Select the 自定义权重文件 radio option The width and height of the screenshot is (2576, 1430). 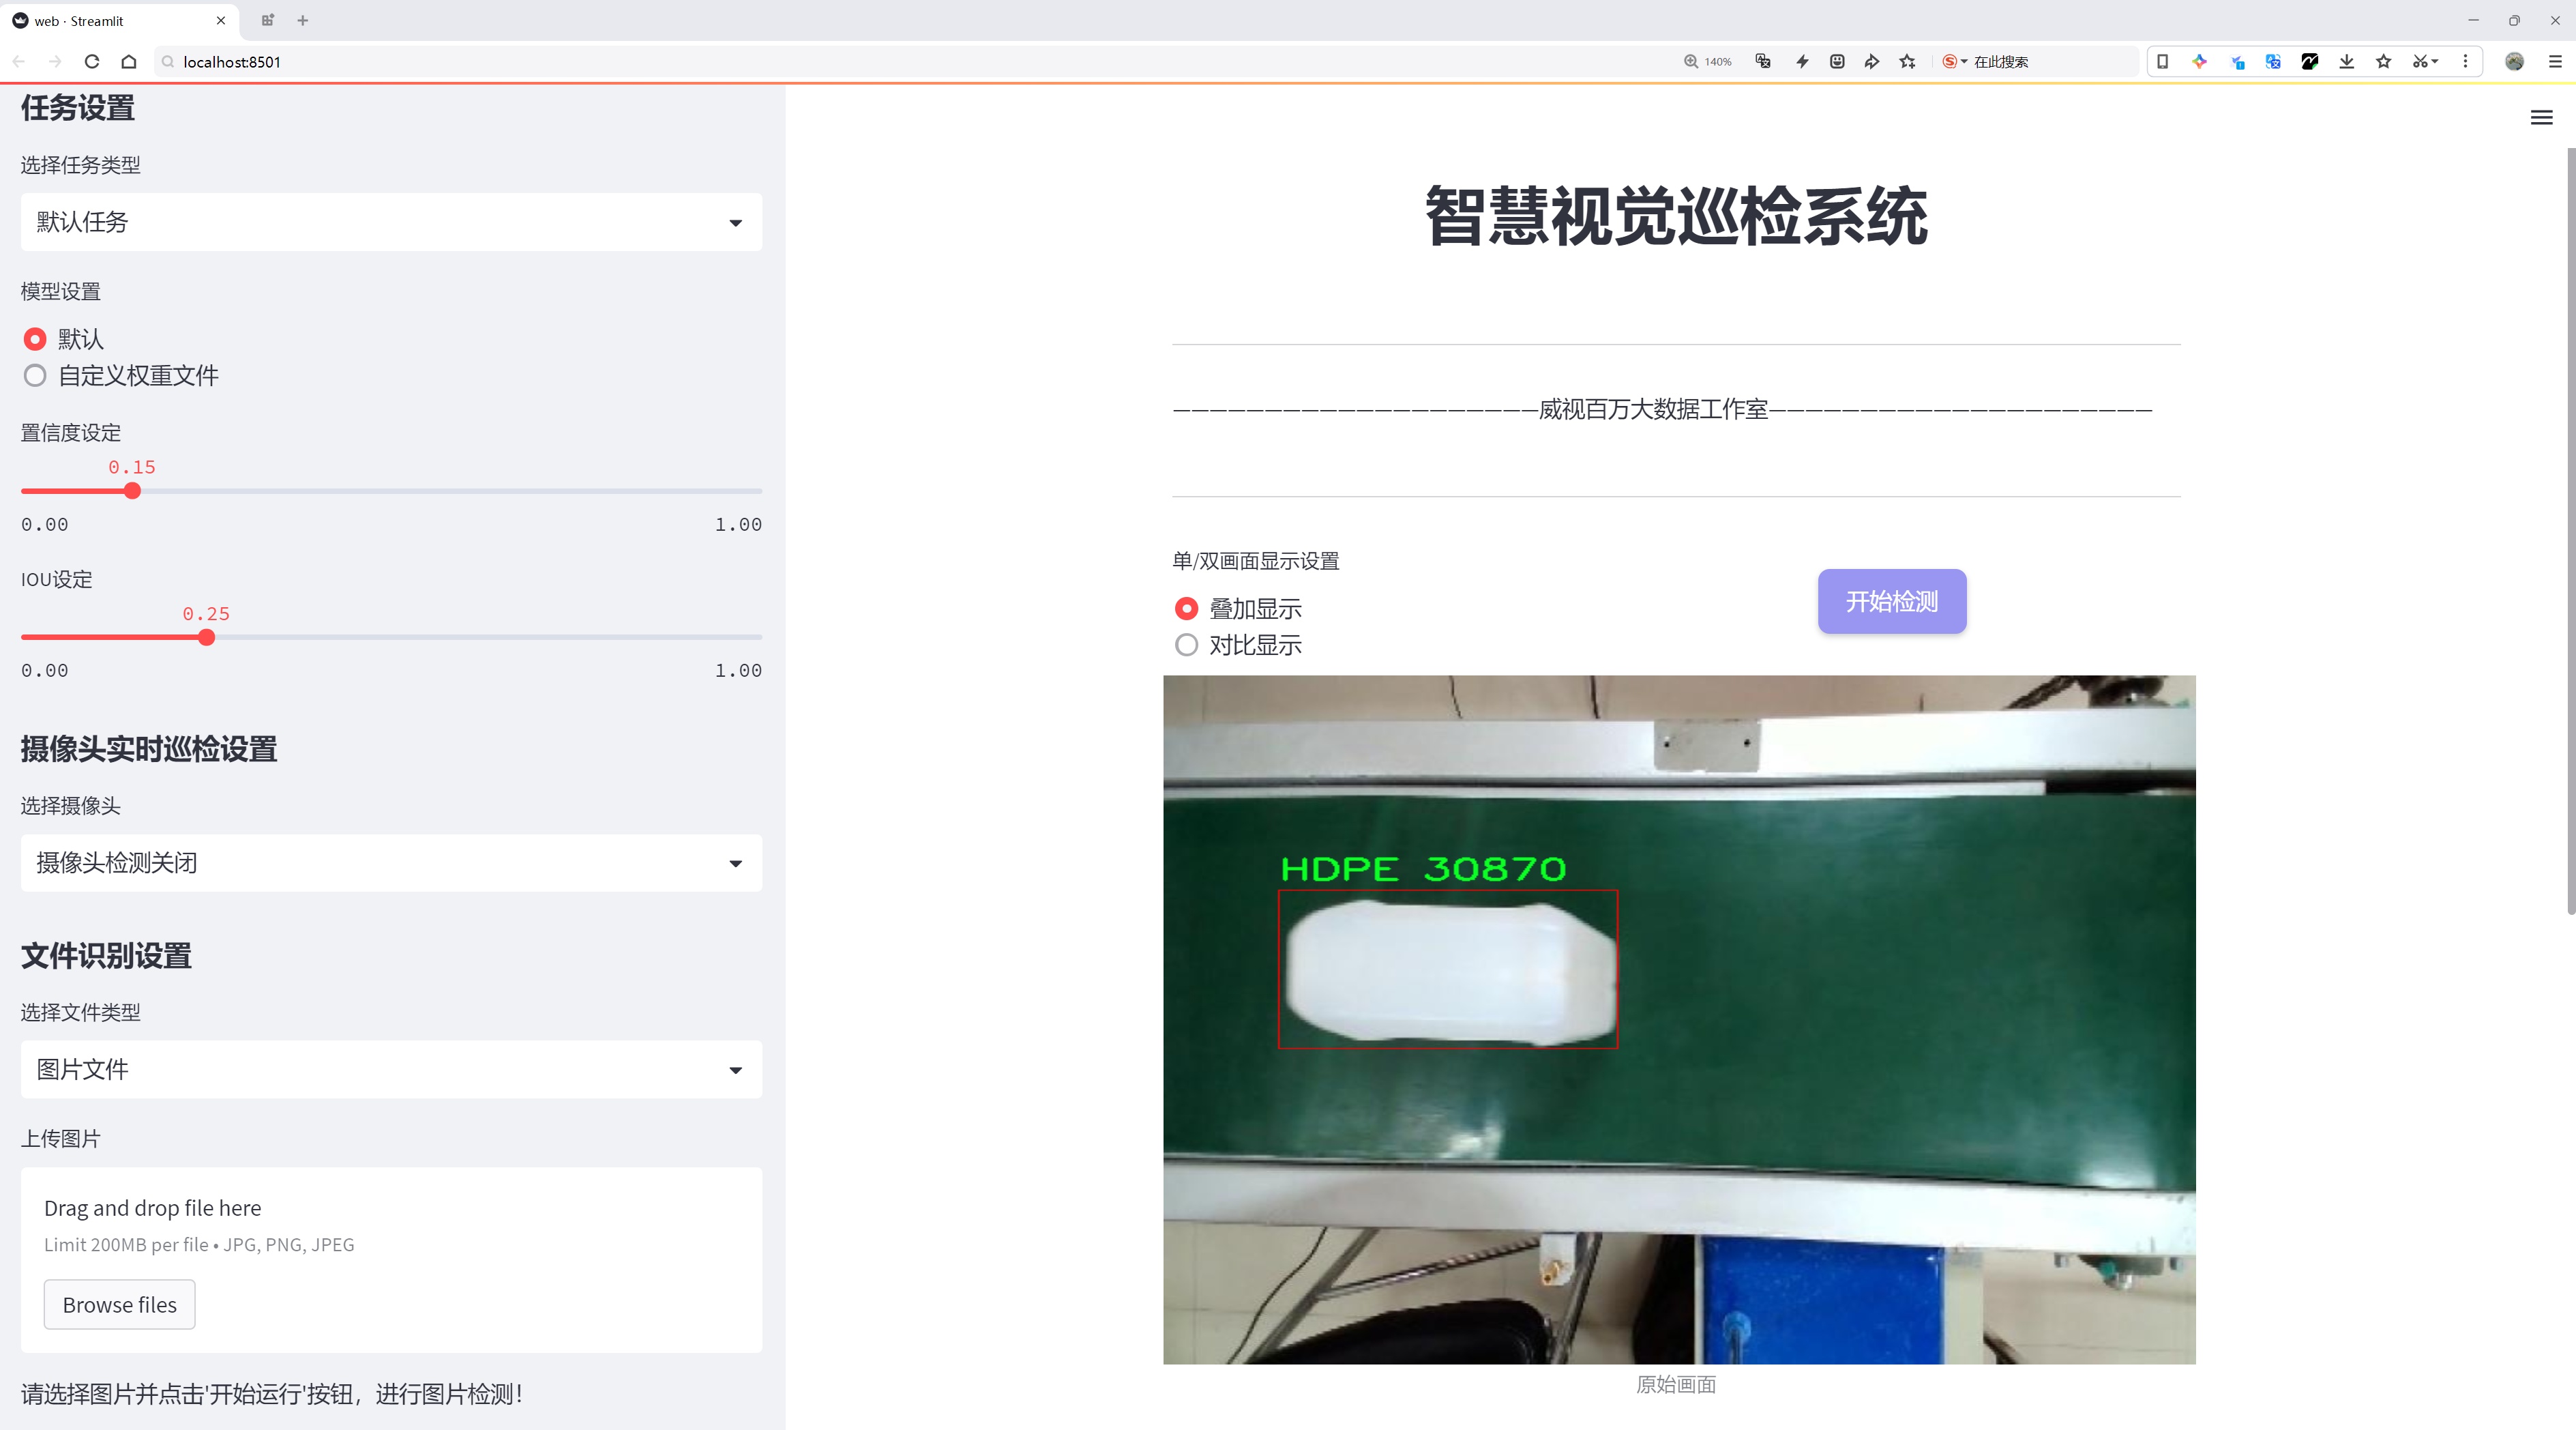tap(35, 375)
